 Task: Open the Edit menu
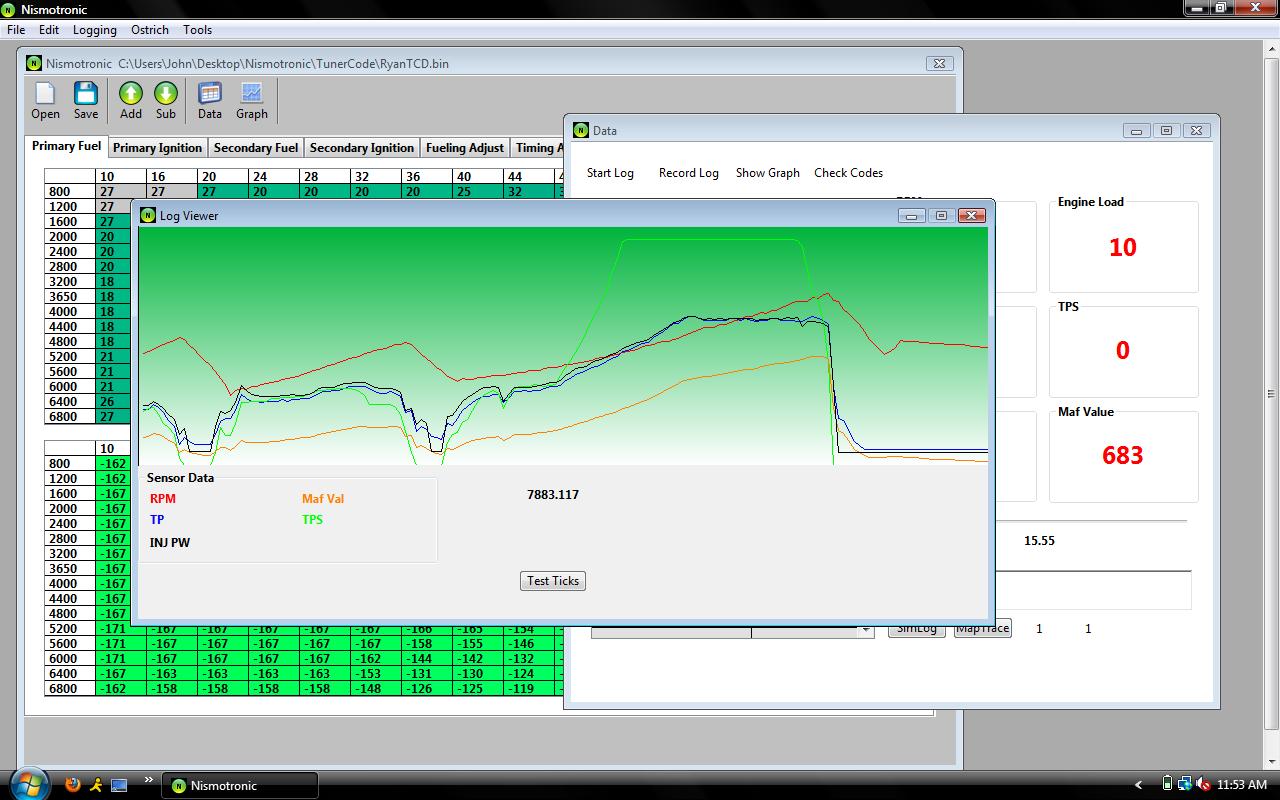point(49,30)
